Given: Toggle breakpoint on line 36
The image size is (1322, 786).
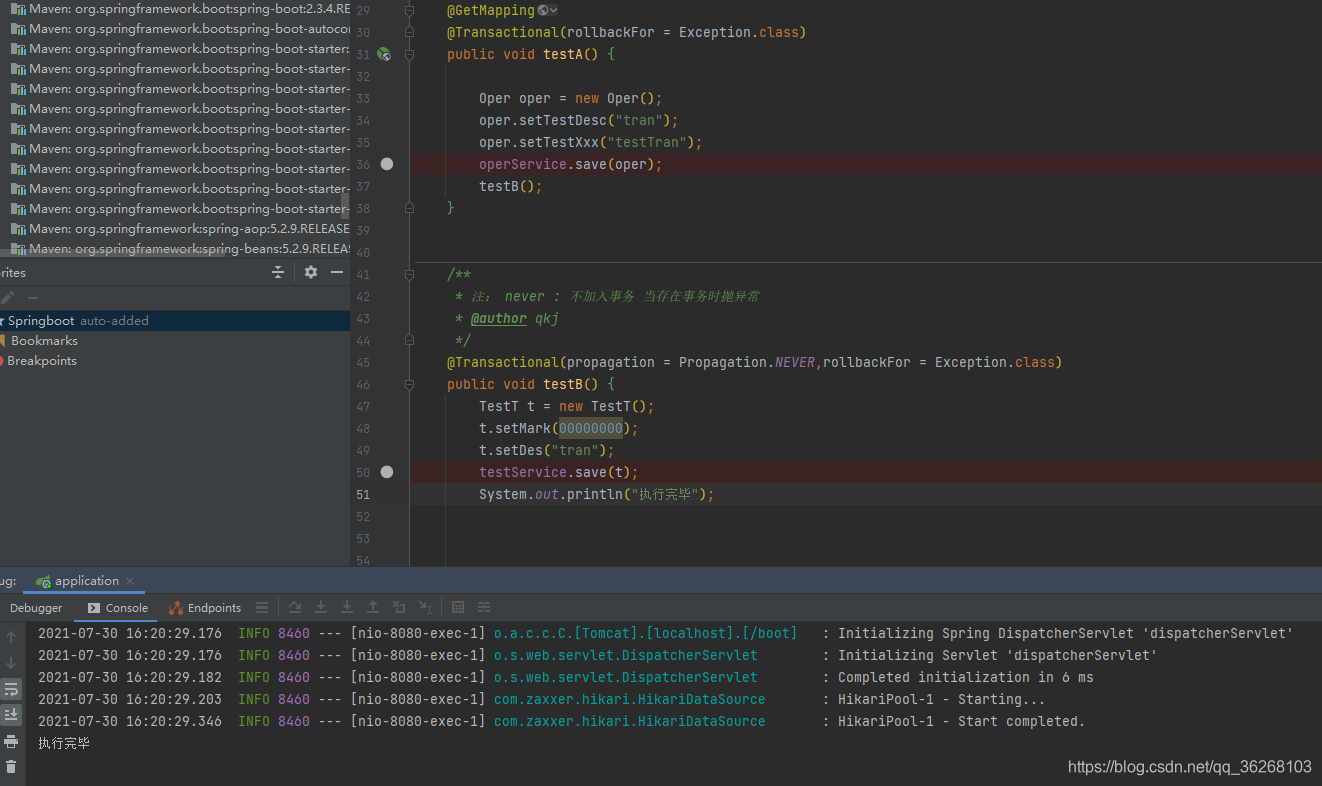Looking at the screenshot, I should click(x=387, y=164).
